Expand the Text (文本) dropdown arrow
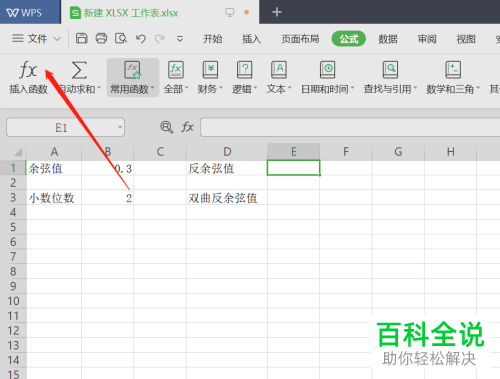 coord(289,88)
